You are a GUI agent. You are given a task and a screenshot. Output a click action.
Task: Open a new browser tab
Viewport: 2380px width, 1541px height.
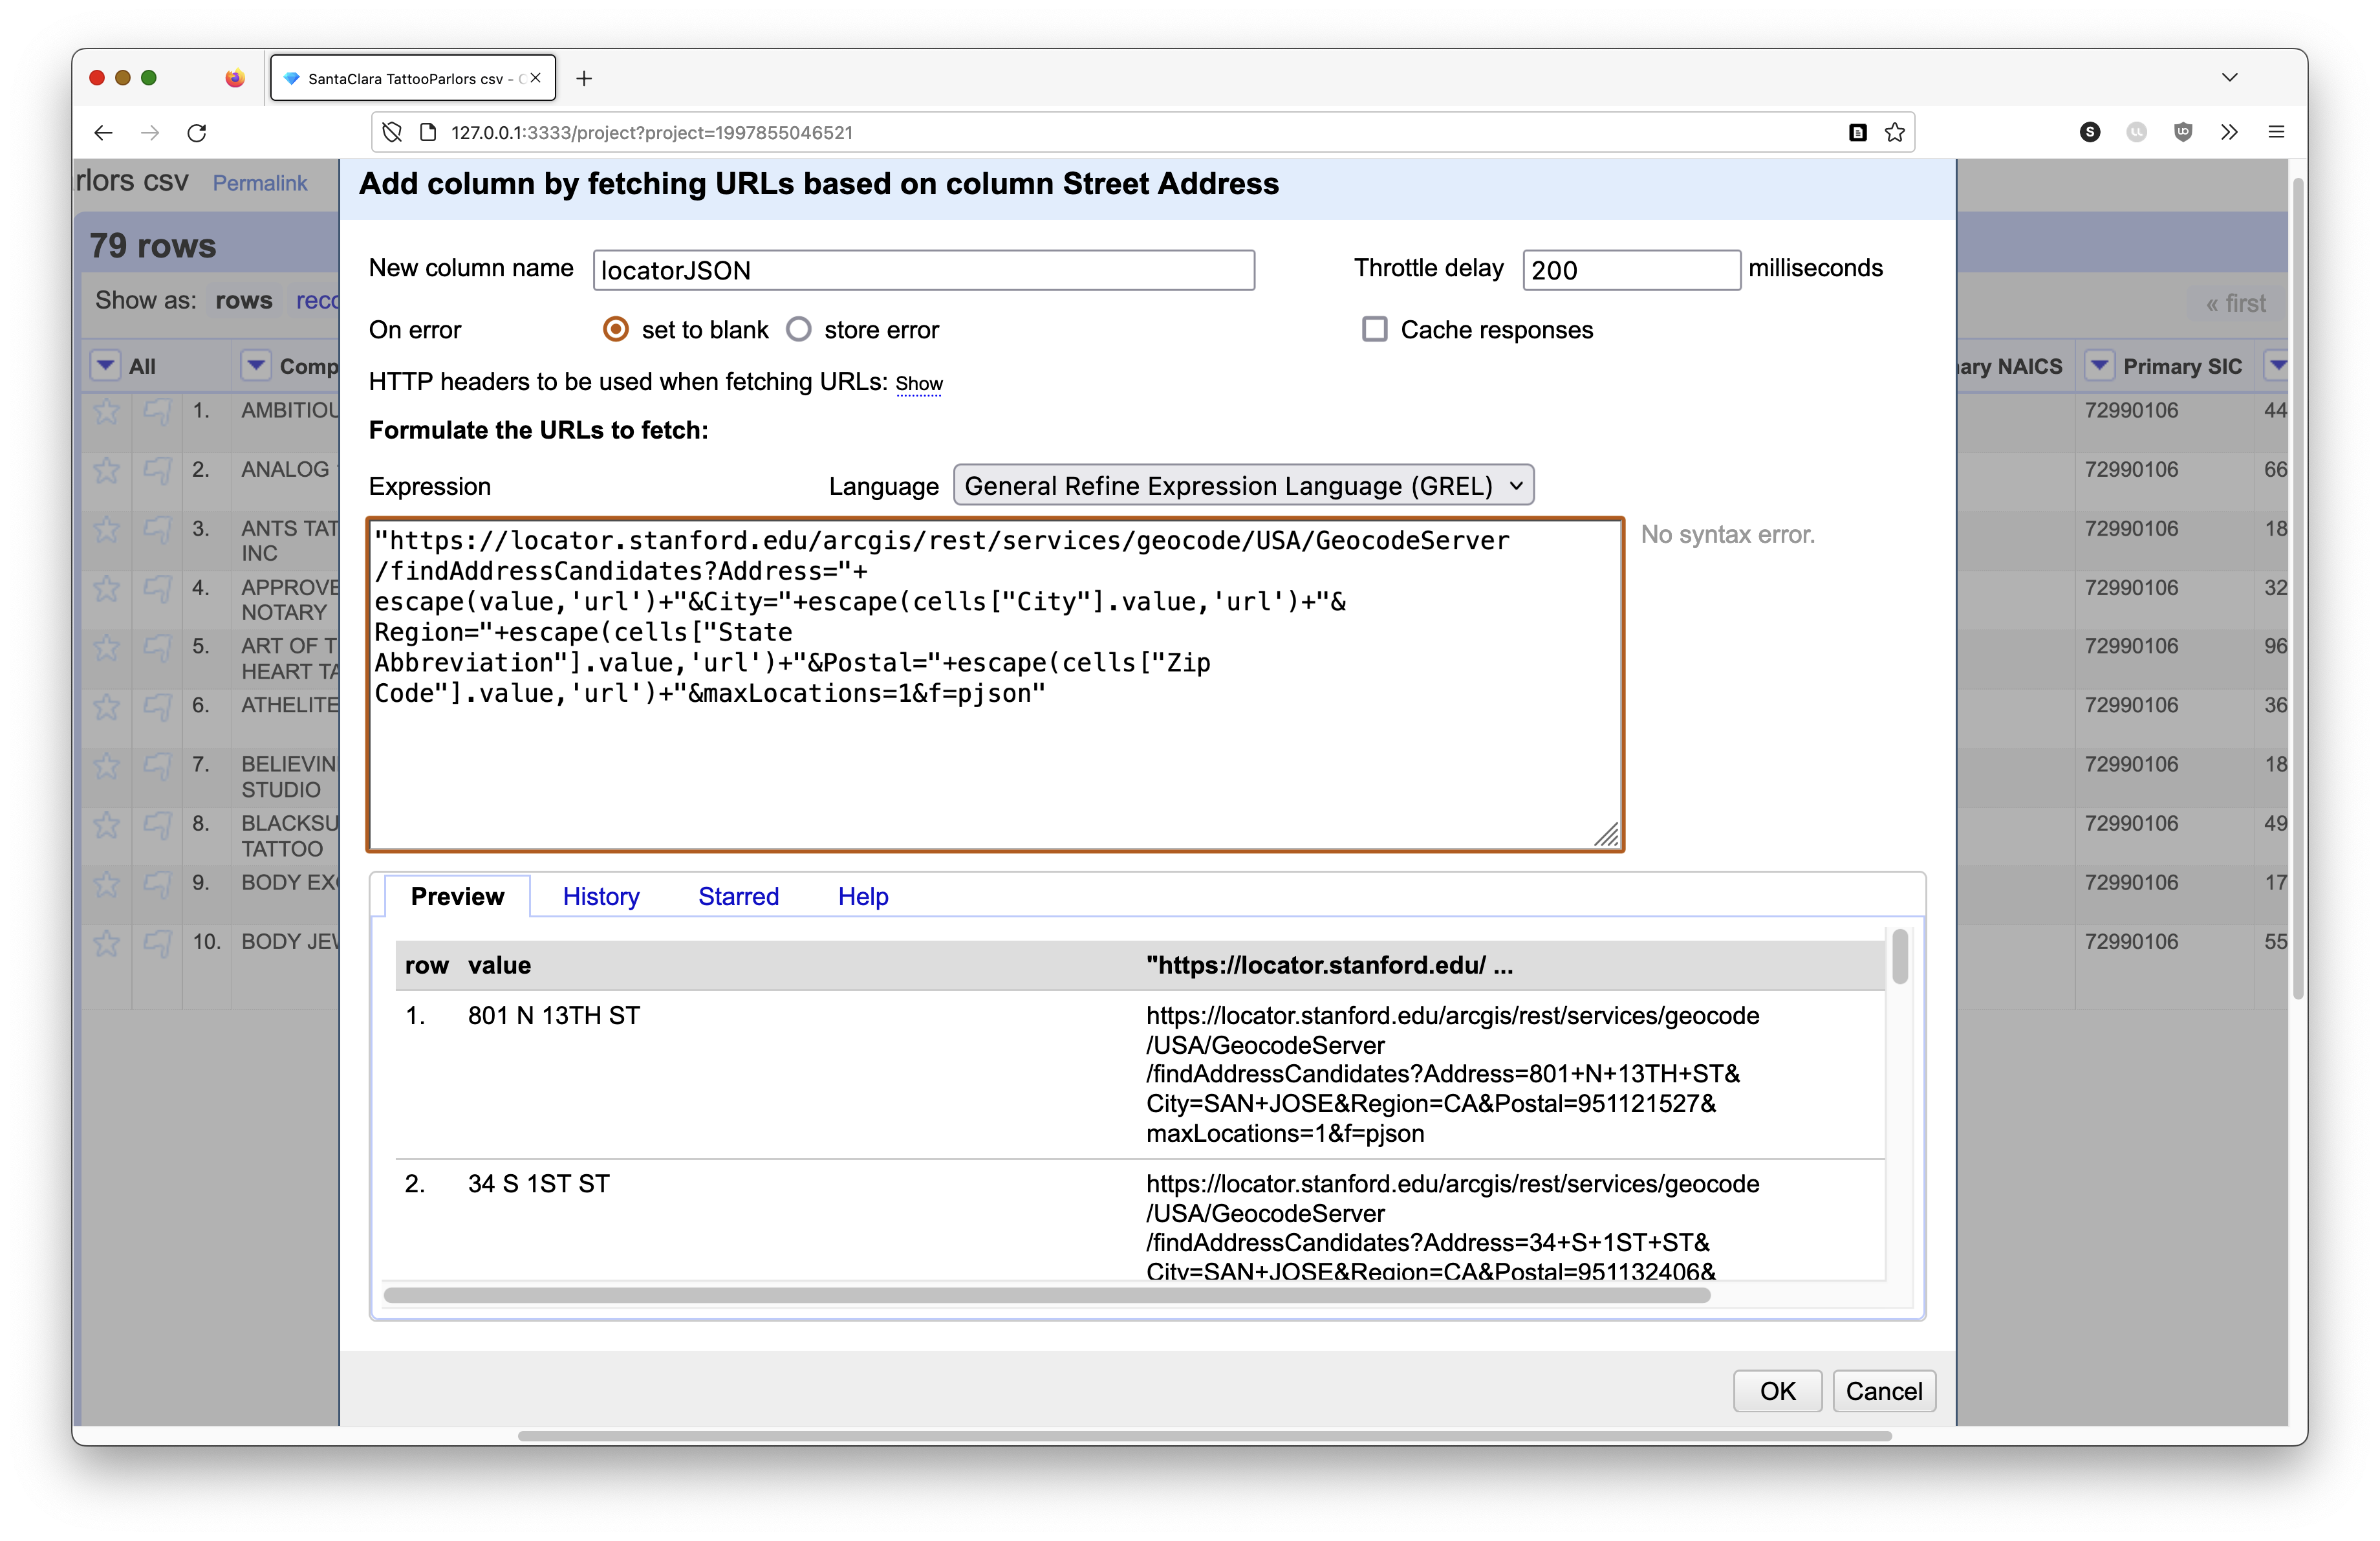pos(584,79)
